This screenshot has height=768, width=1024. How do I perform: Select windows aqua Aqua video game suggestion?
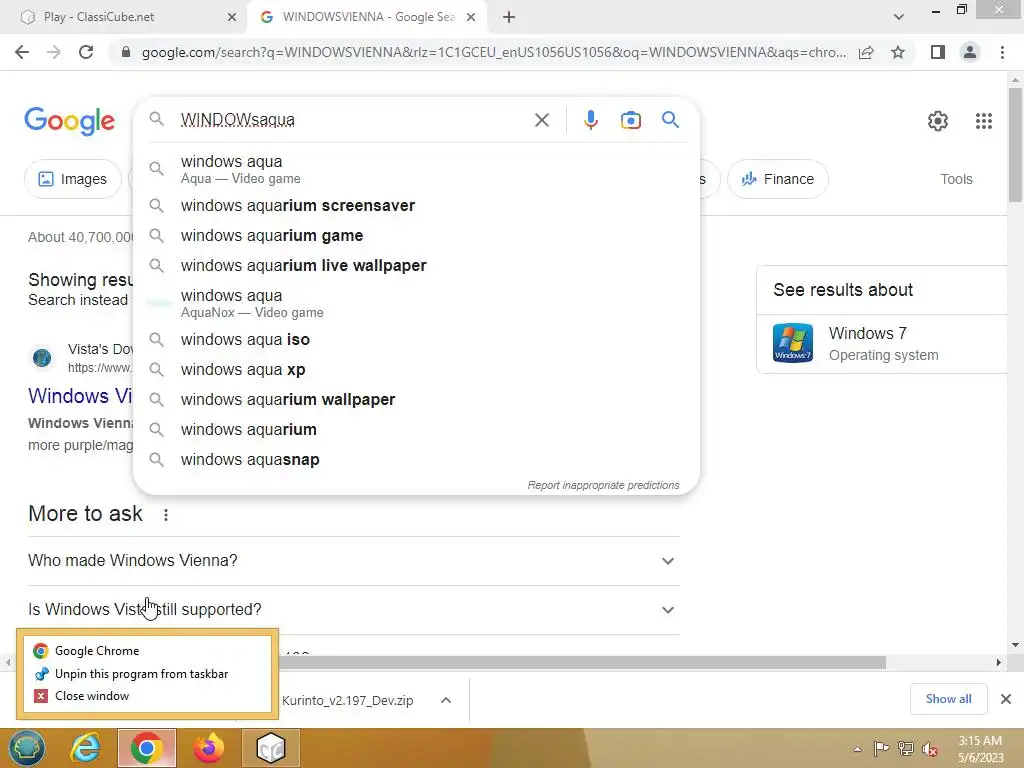[415, 169]
